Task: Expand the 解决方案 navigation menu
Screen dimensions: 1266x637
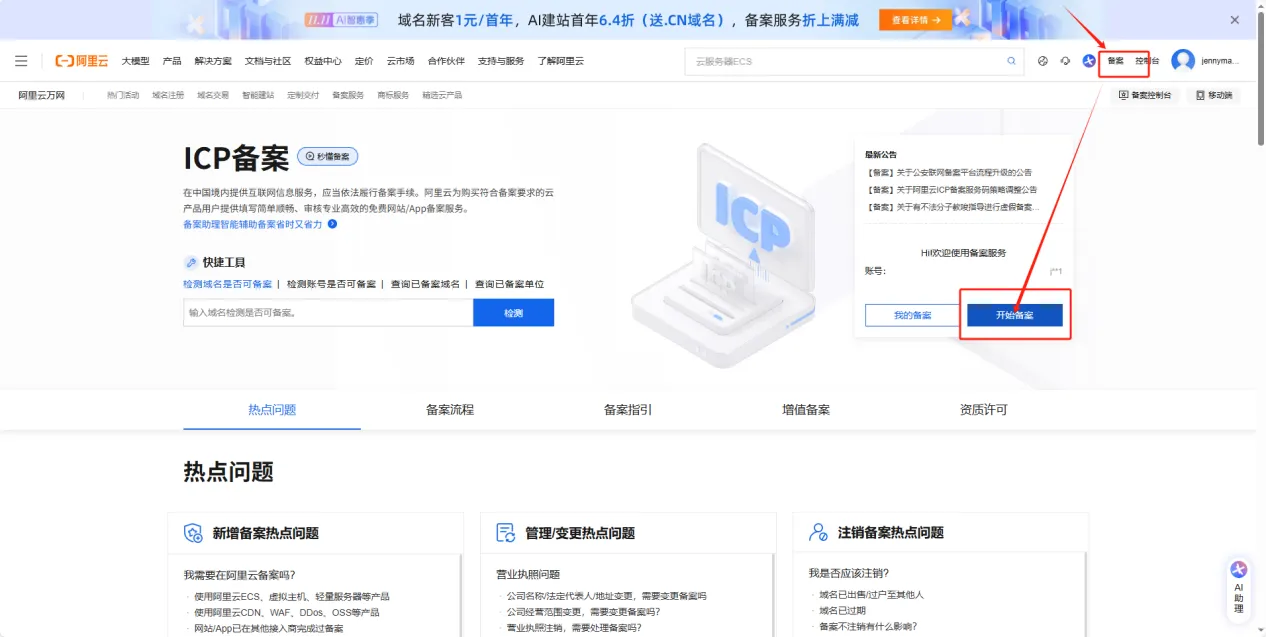Action: [x=213, y=61]
